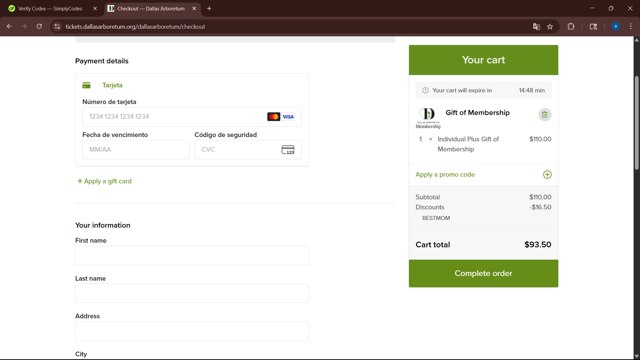This screenshot has height=360, width=640.
Task: Click the BESTMOM discount code label
Action: click(x=436, y=218)
